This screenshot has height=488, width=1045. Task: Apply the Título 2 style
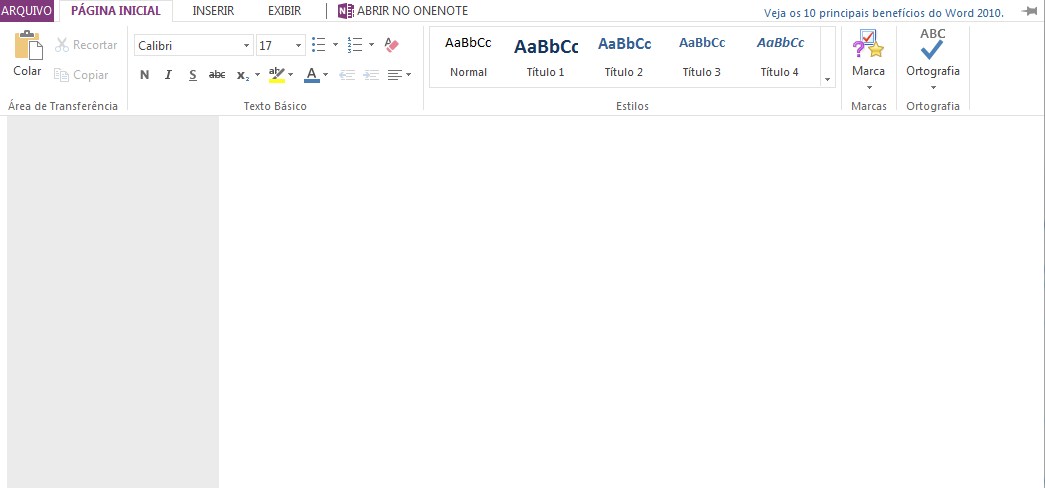coord(624,57)
